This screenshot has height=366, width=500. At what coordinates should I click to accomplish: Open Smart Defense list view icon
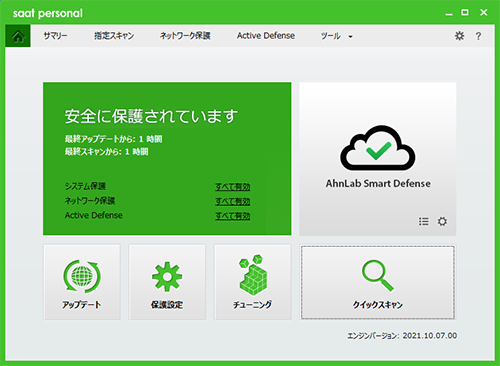pos(424,221)
